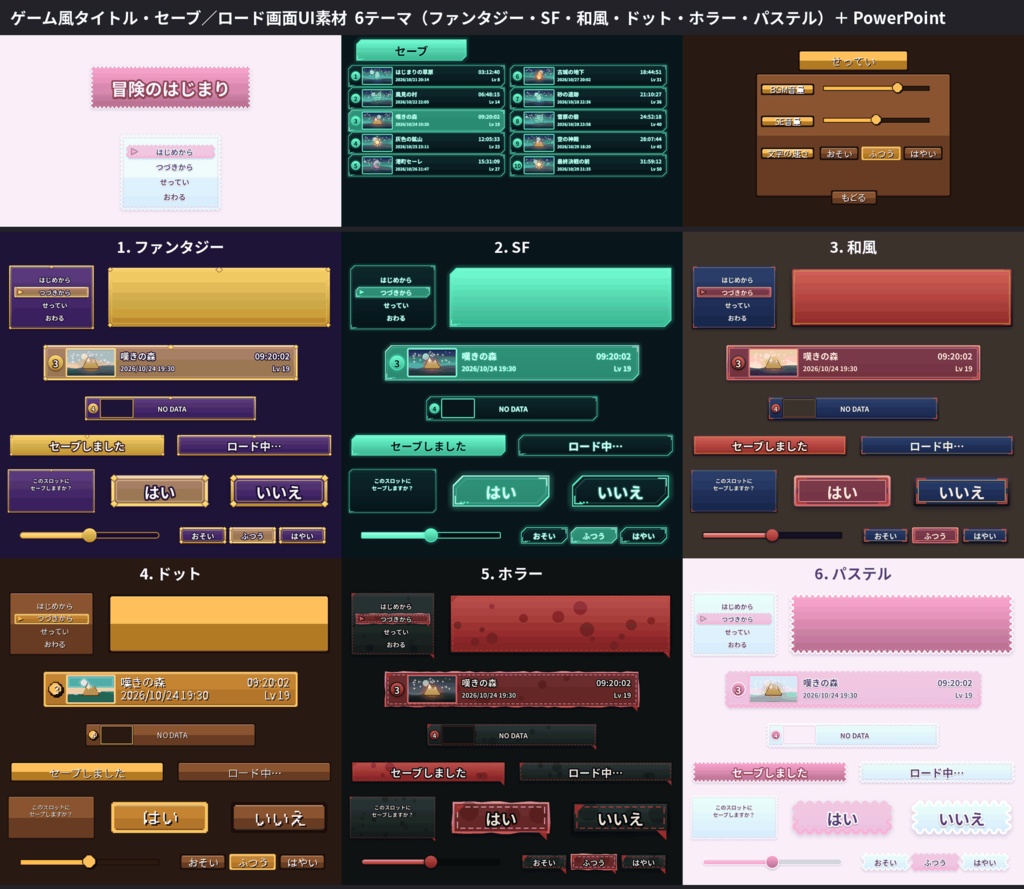Select ふつう speed in the ファンタジー theme
This screenshot has height=889, width=1024.
coord(252,536)
